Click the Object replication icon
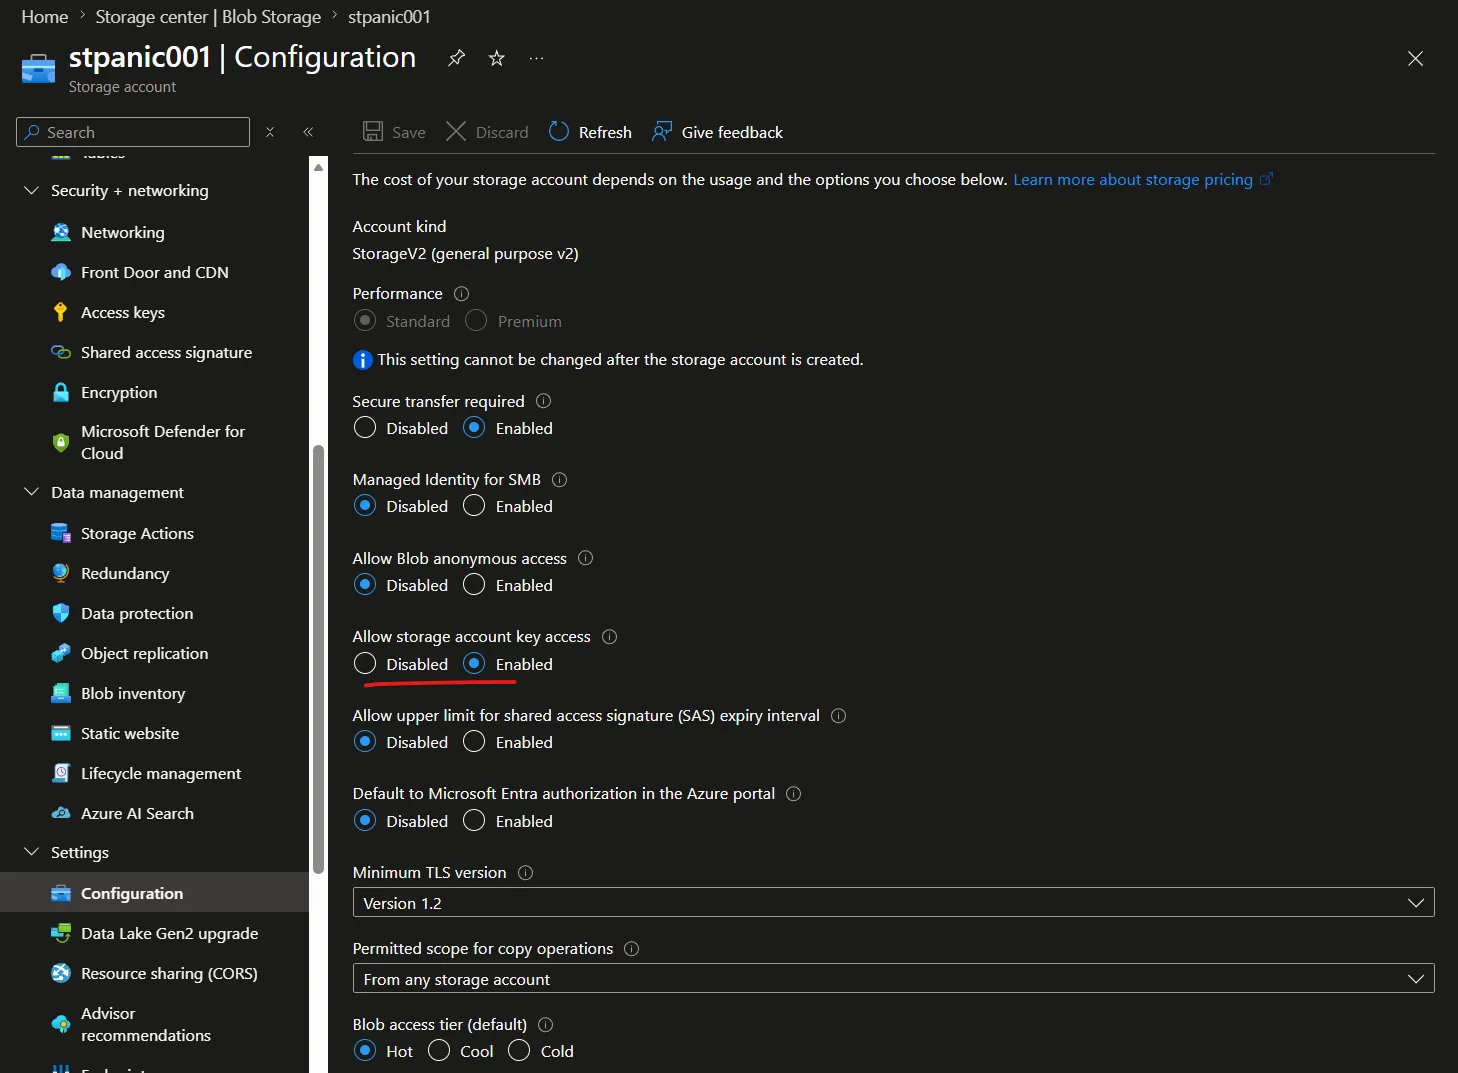The height and width of the screenshot is (1073, 1458). coord(61,653)
